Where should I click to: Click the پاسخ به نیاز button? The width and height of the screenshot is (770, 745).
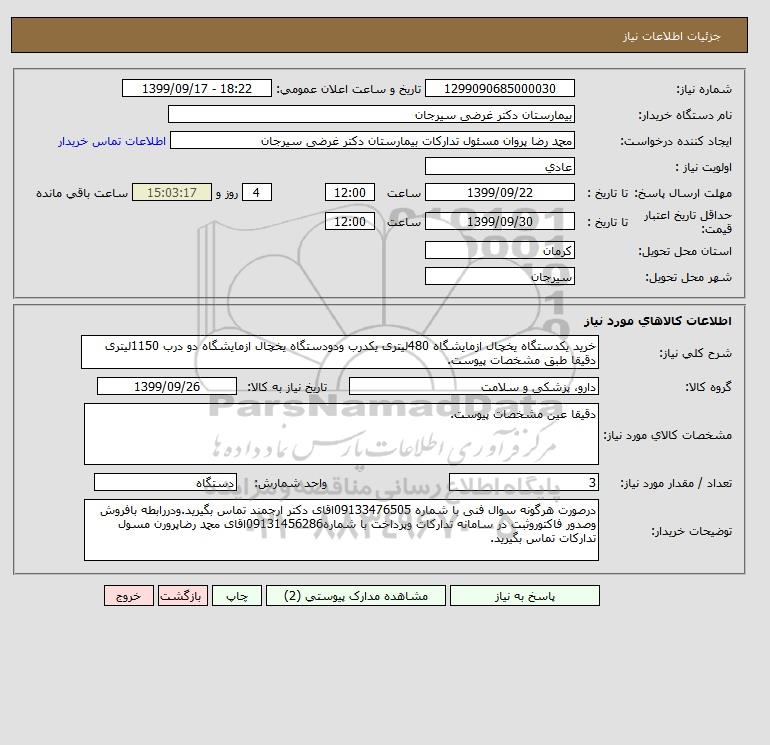pyautogui.click(x=524, y=596)
